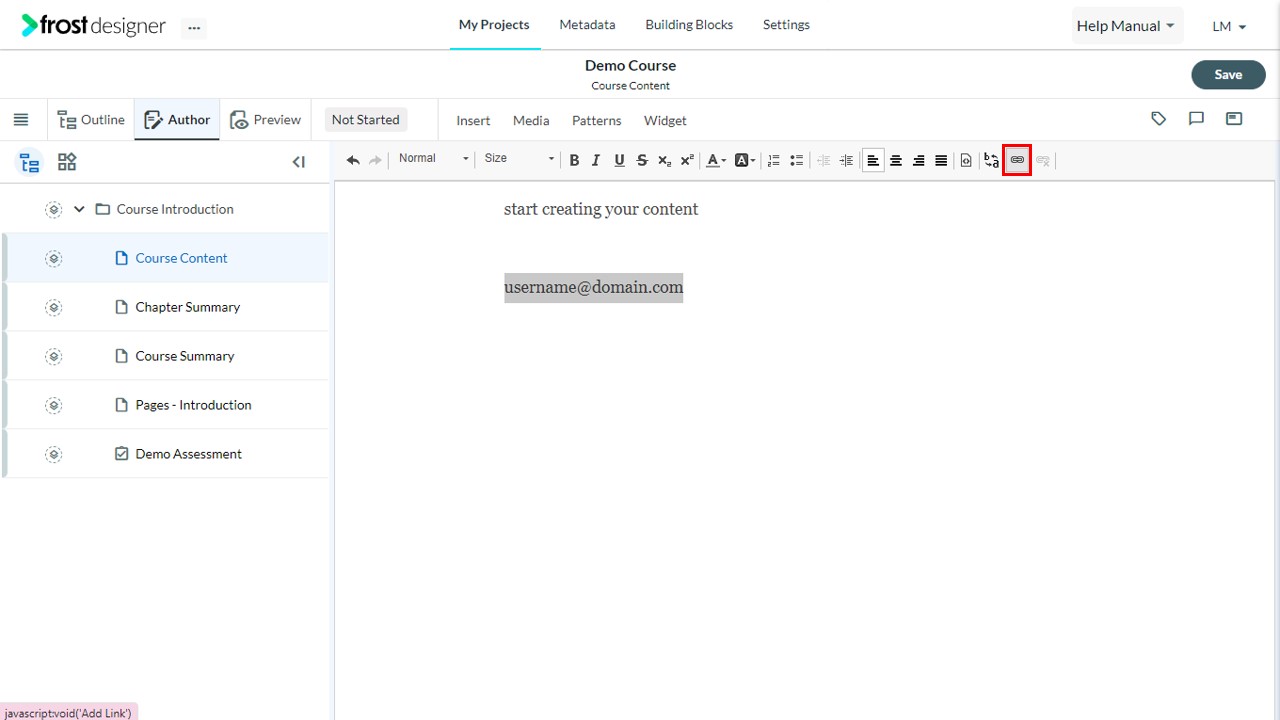Image resolution: width=1280 pixels, height=720 pixels.
Task: Open the Building Blocks tab
Action: (689, 24)
